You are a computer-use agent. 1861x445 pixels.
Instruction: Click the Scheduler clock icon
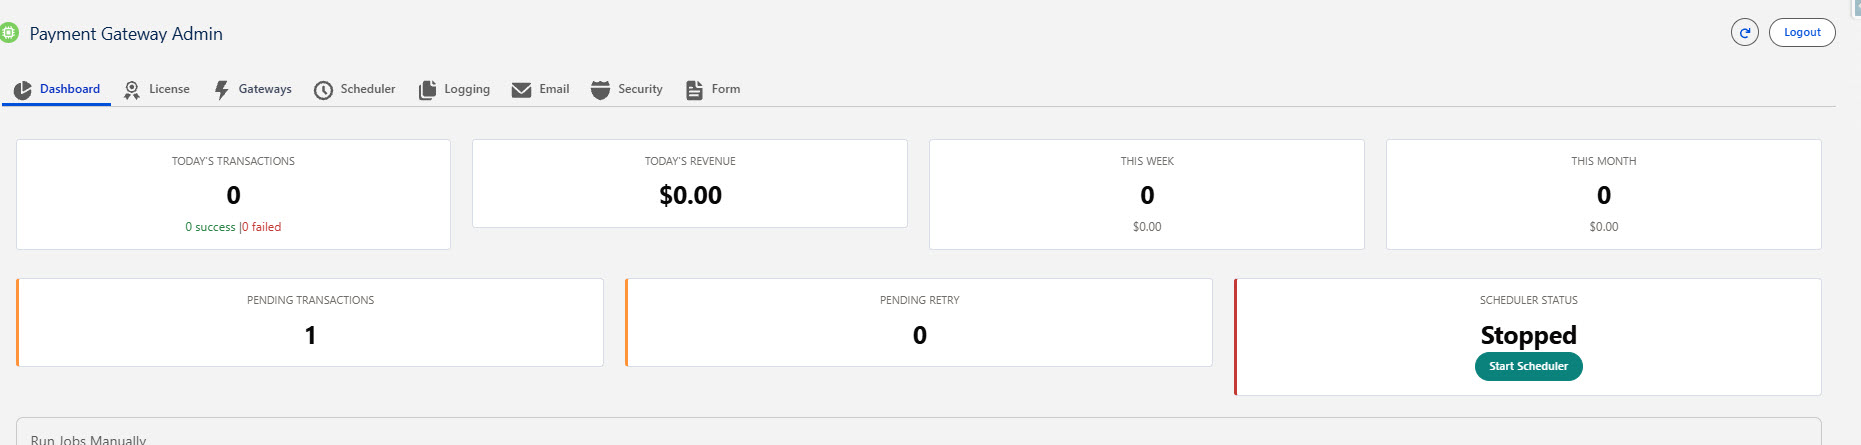tap(323, 90)
